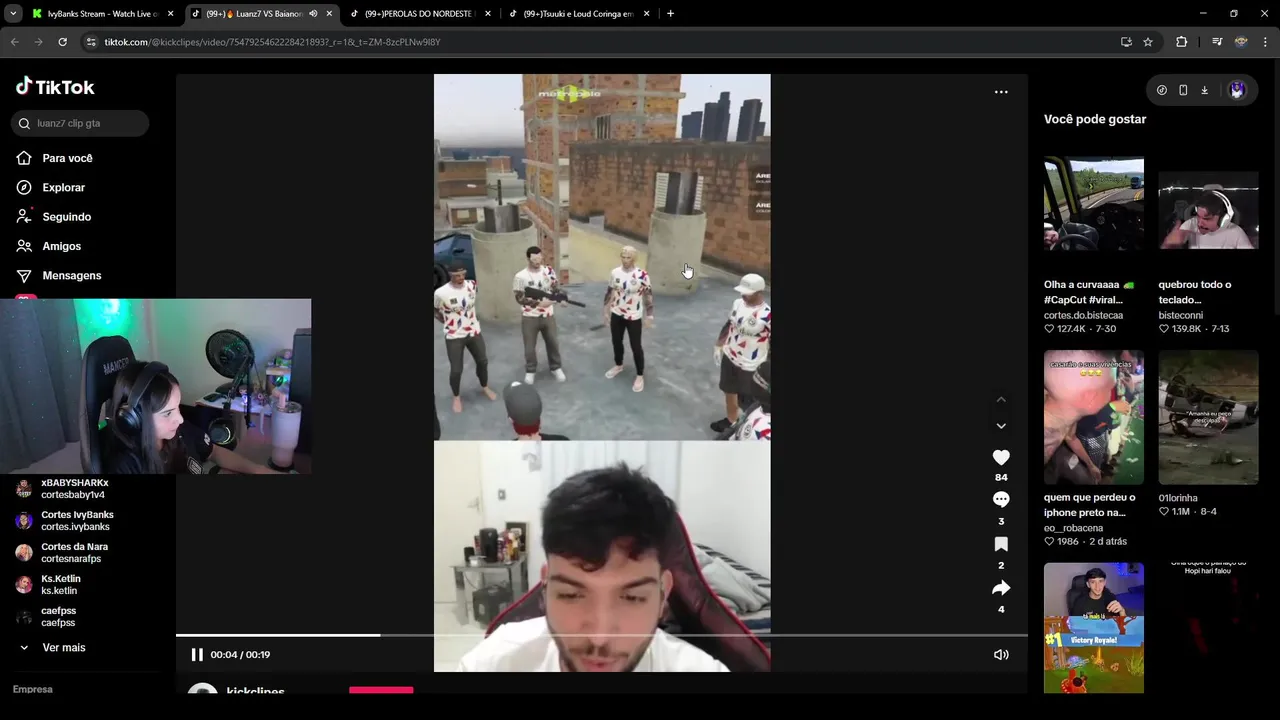Go to the next video with down chevron
This screenshot has height=720, width=1280.
point(1001,426)
